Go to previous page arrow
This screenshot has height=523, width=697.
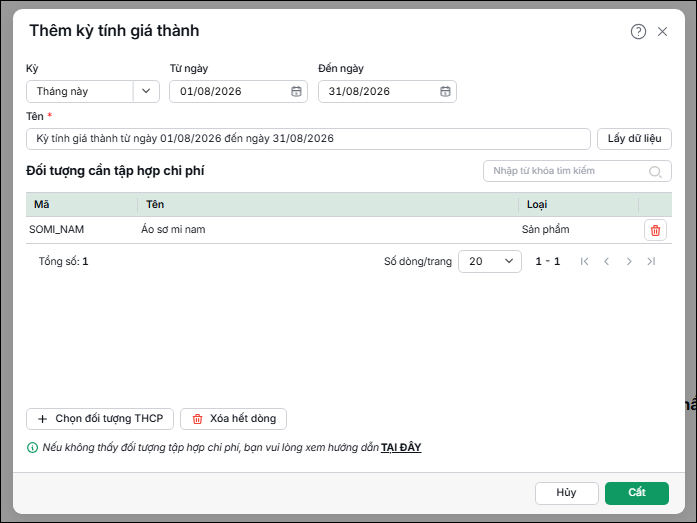tap(607, 261)
